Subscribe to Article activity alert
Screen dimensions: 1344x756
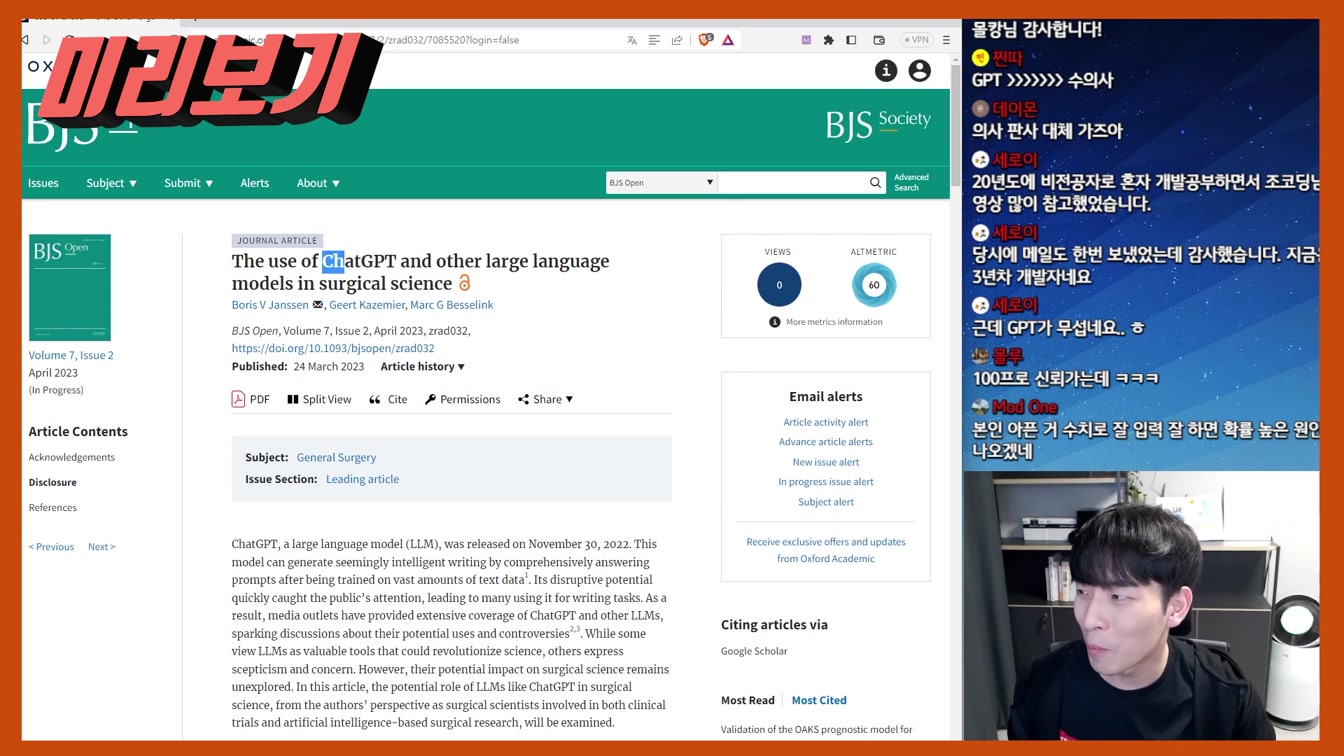826,422
